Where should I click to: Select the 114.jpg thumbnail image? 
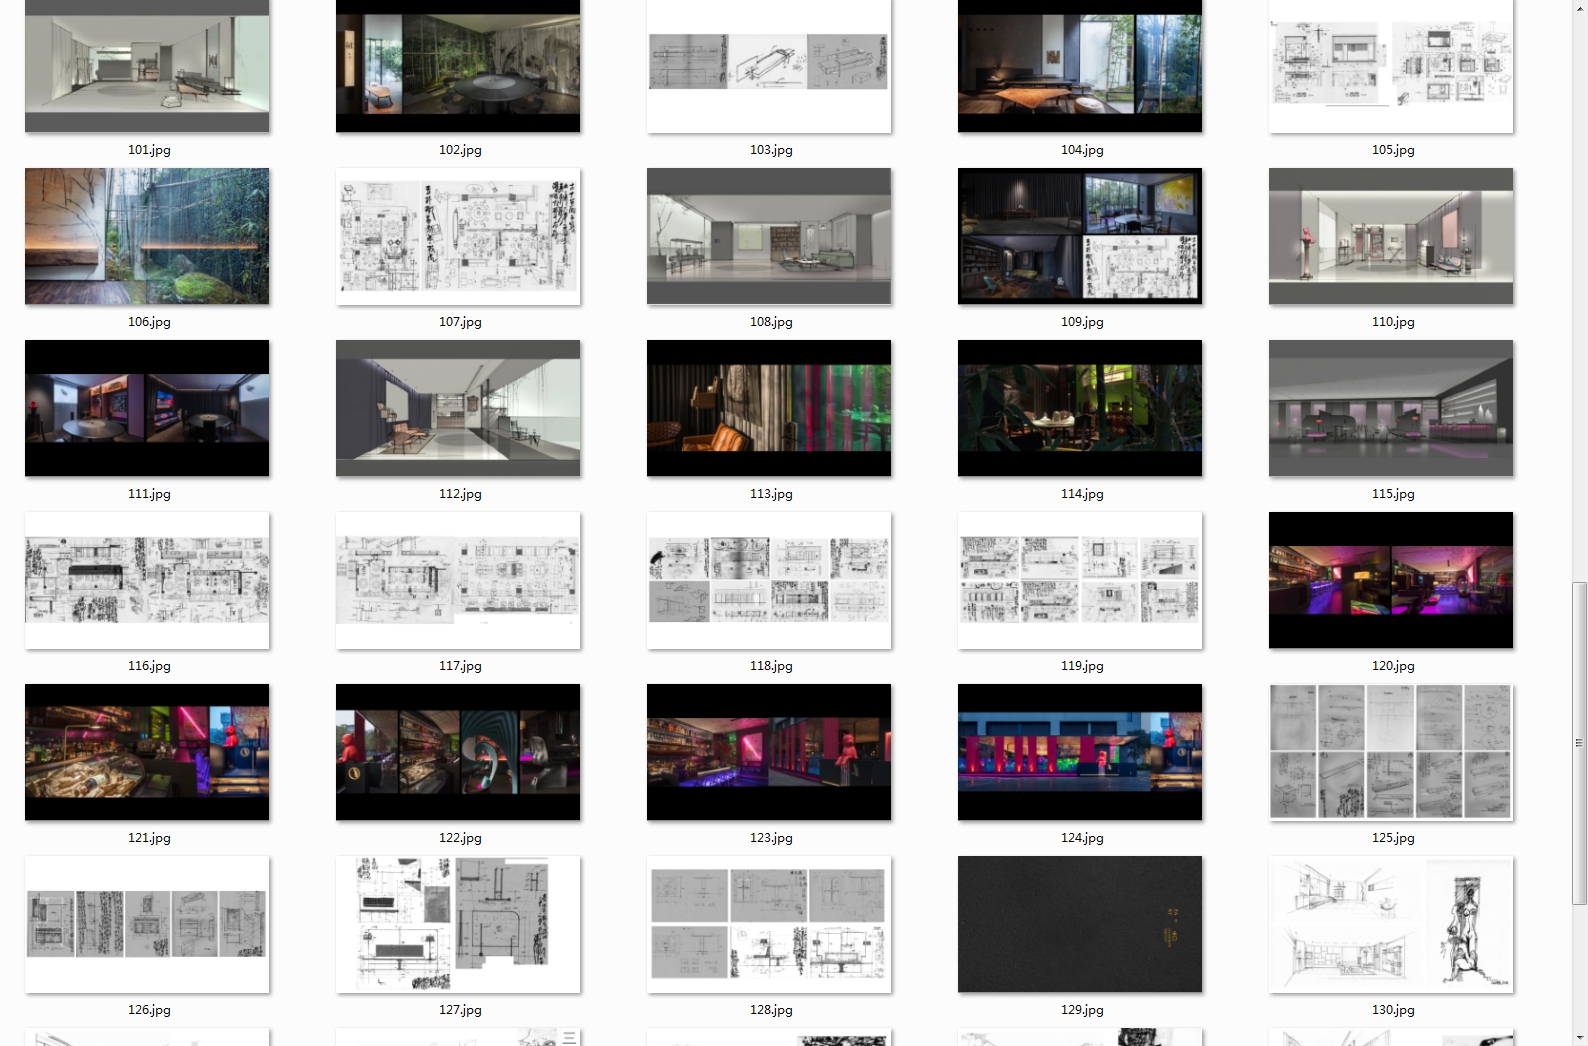[x=1080, y=408]
